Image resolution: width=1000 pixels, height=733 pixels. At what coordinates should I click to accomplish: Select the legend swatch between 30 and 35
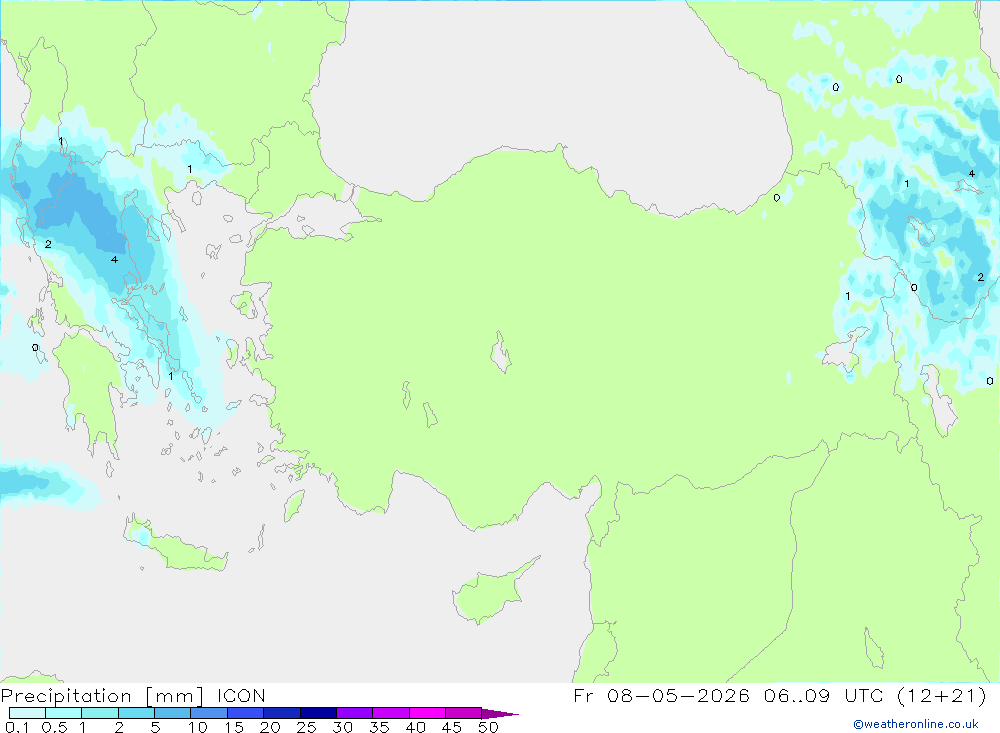(x=355, y=713)
